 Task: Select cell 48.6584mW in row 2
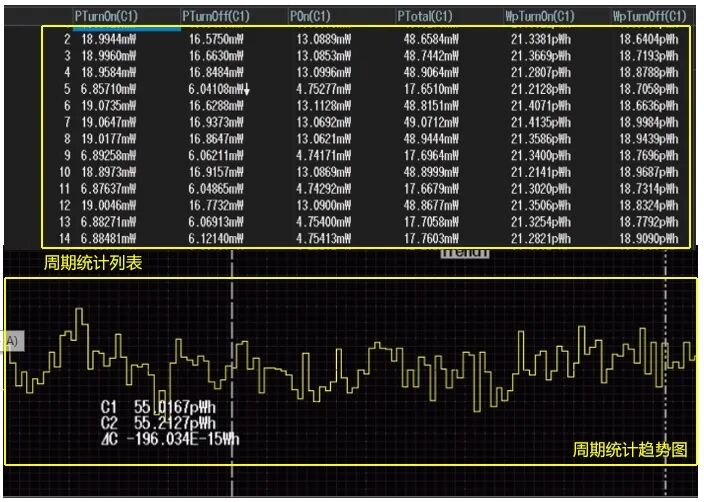(431, 40)
